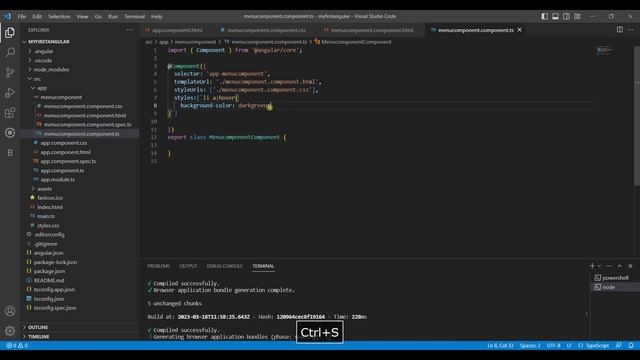
Task: Open the Accounts menu icon
Action: click(10, 311)
